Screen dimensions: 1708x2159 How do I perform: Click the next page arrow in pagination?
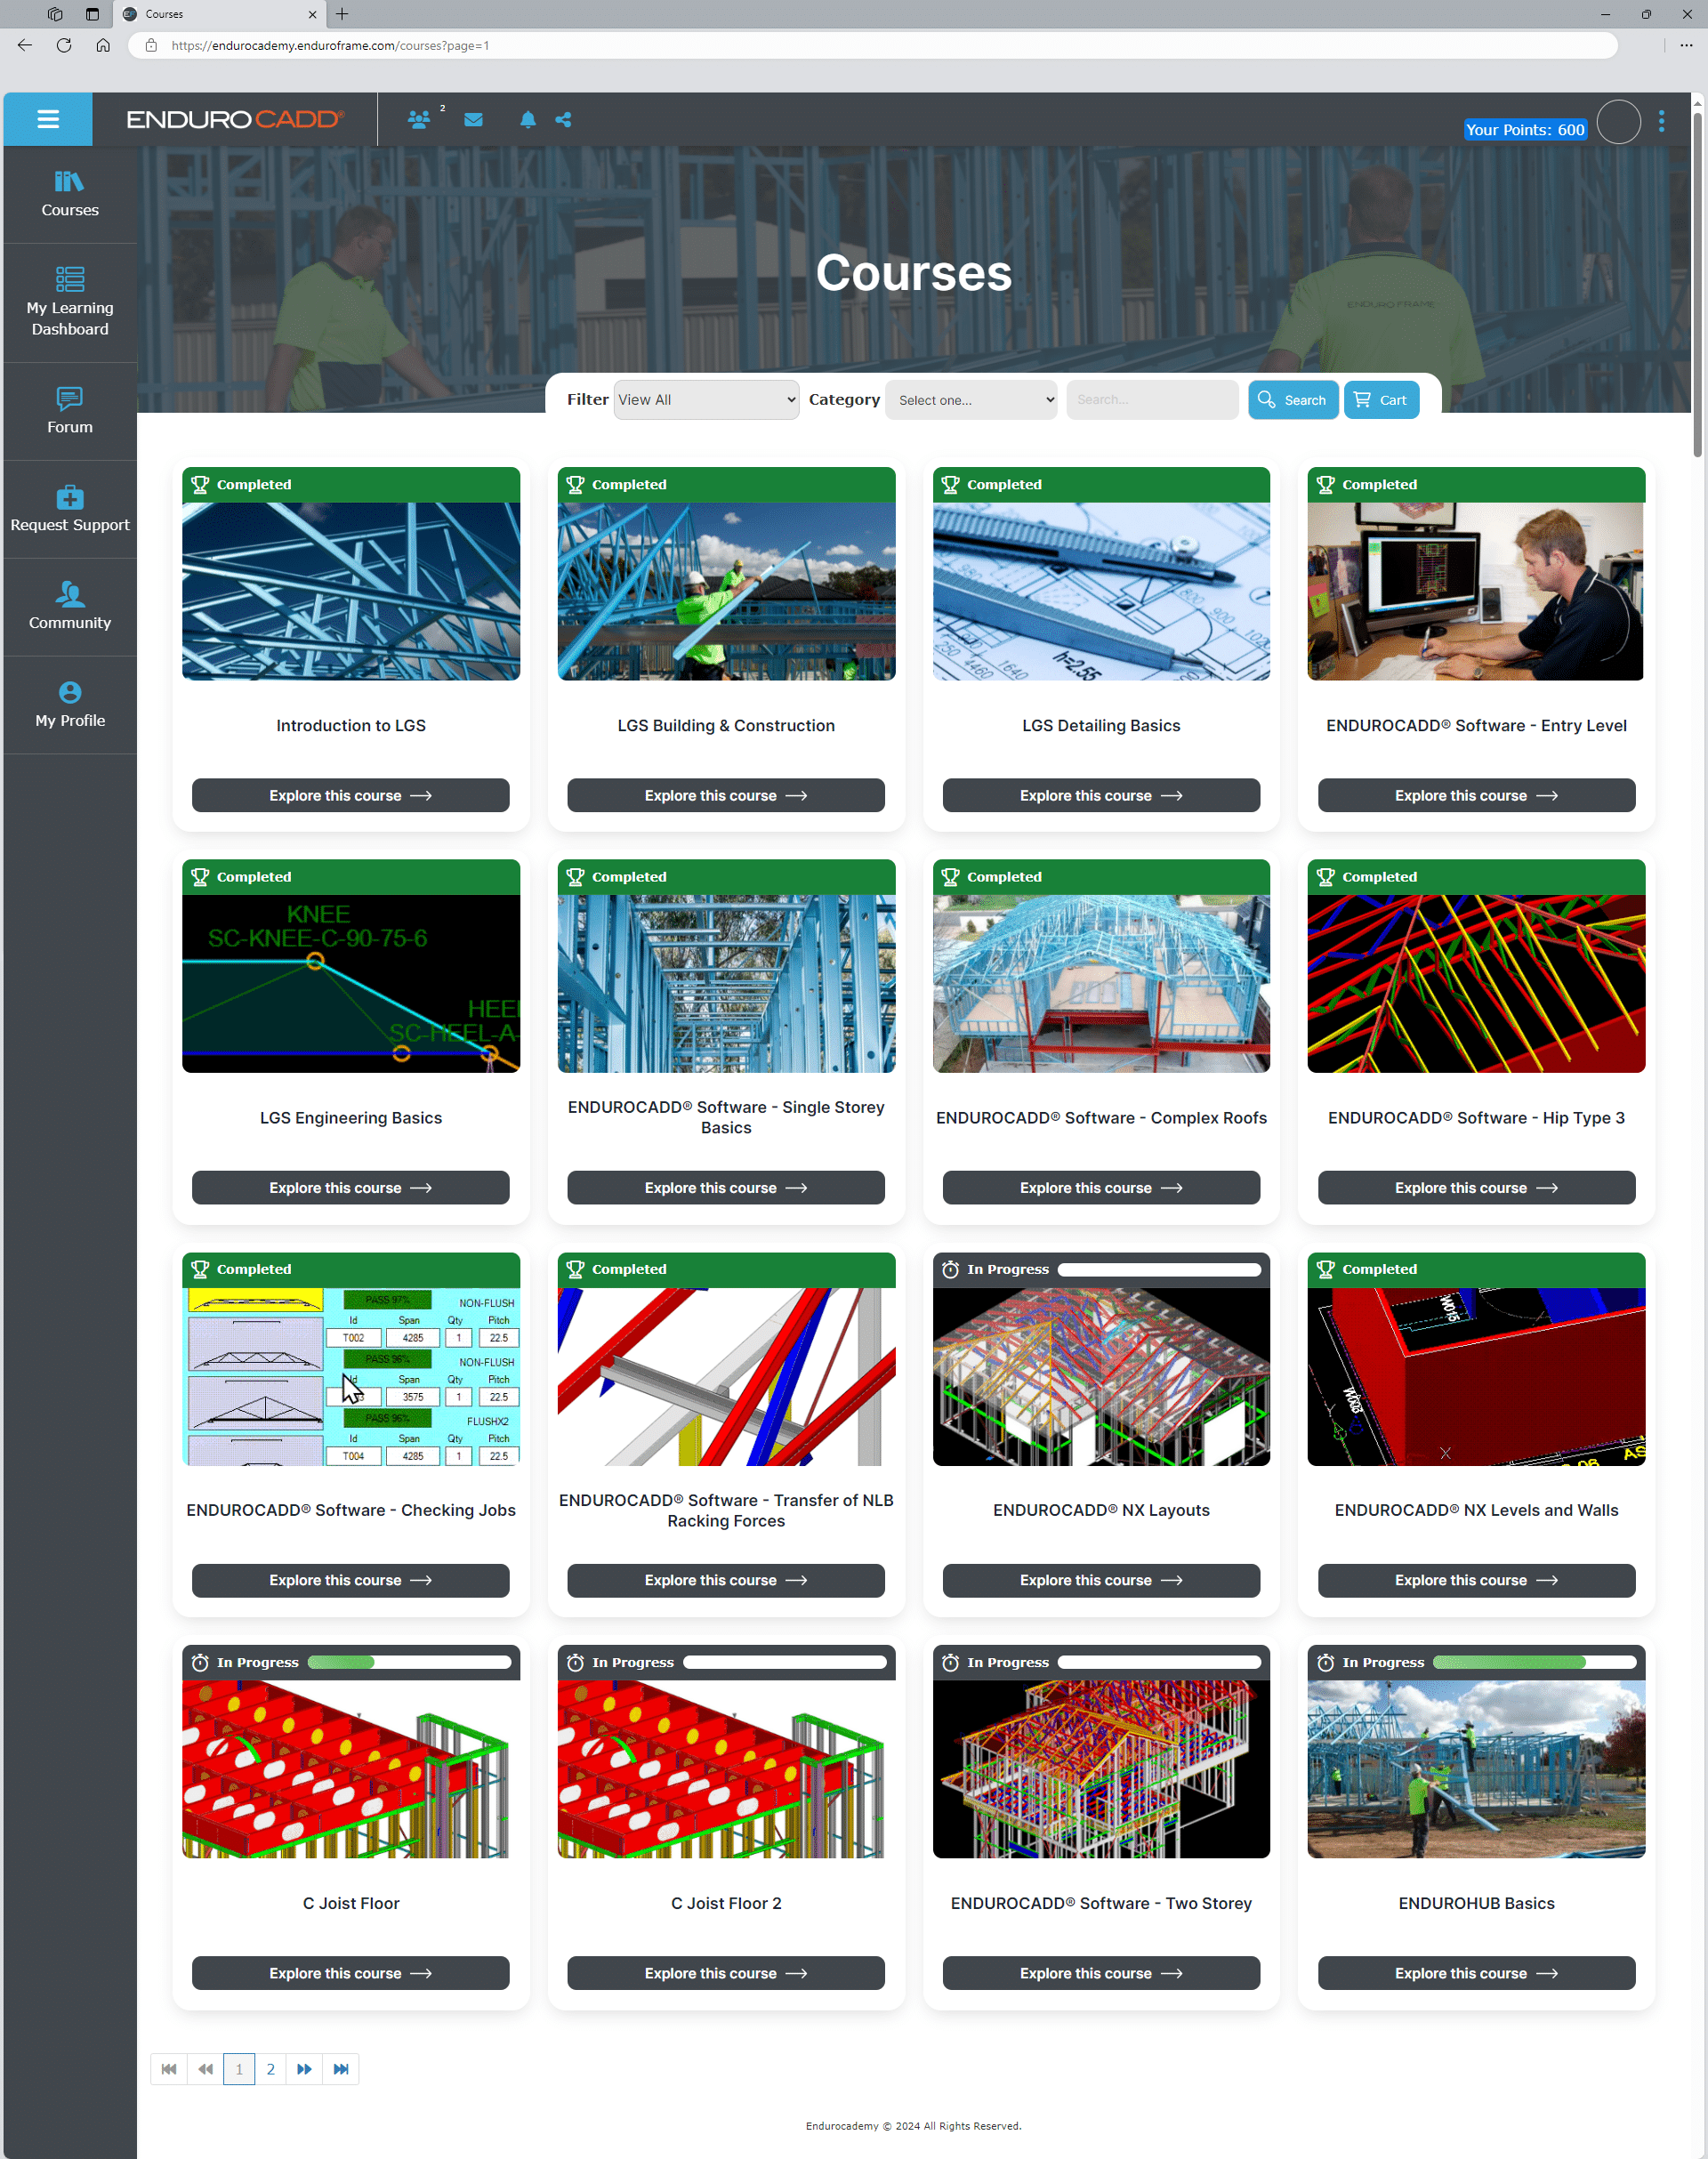304,2069
